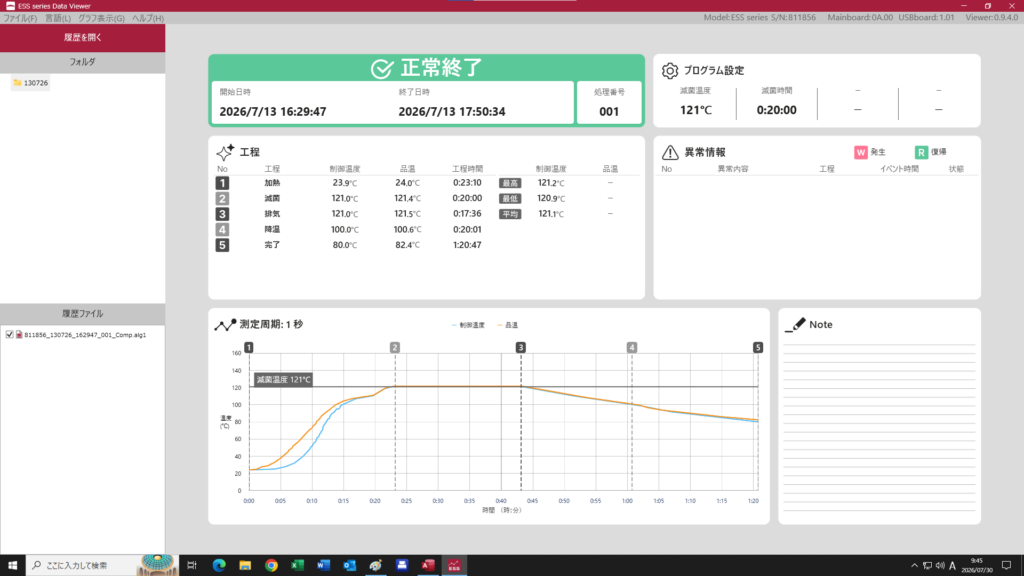Viewport: 1024px width, 576px height.
Task: Select process step 2 number badge
Action: click(x=222, y=199)
